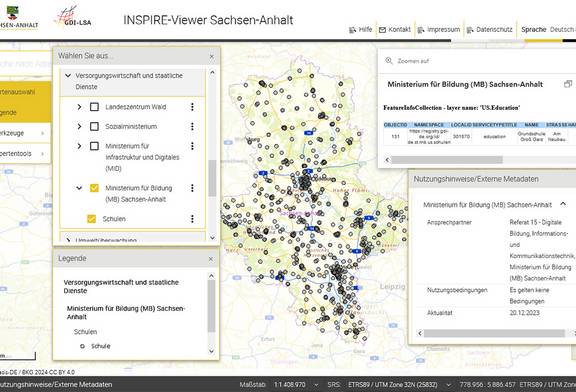The image size is (576, 392).
Task: Open options menu for Schulen layer
Action: (x=192, y=219)
